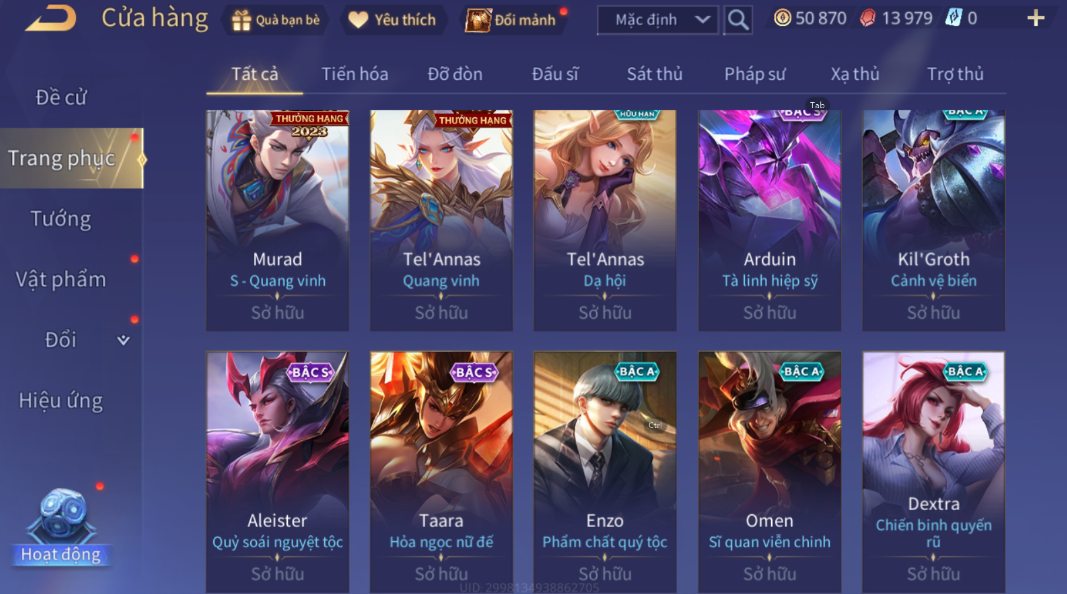Viewport: 1067px width, 594px height.
Task: Click the golden back arrow icon
Action: point(50,18)
